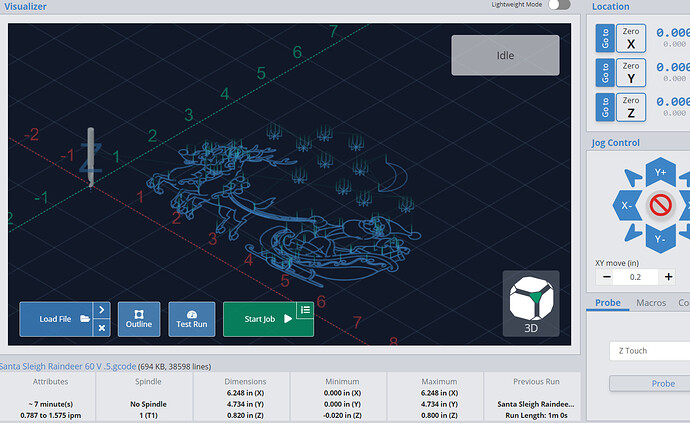690x423 pixels.
Task: Click '1 (T1)' tool text
Action: (x=148, y=415)
